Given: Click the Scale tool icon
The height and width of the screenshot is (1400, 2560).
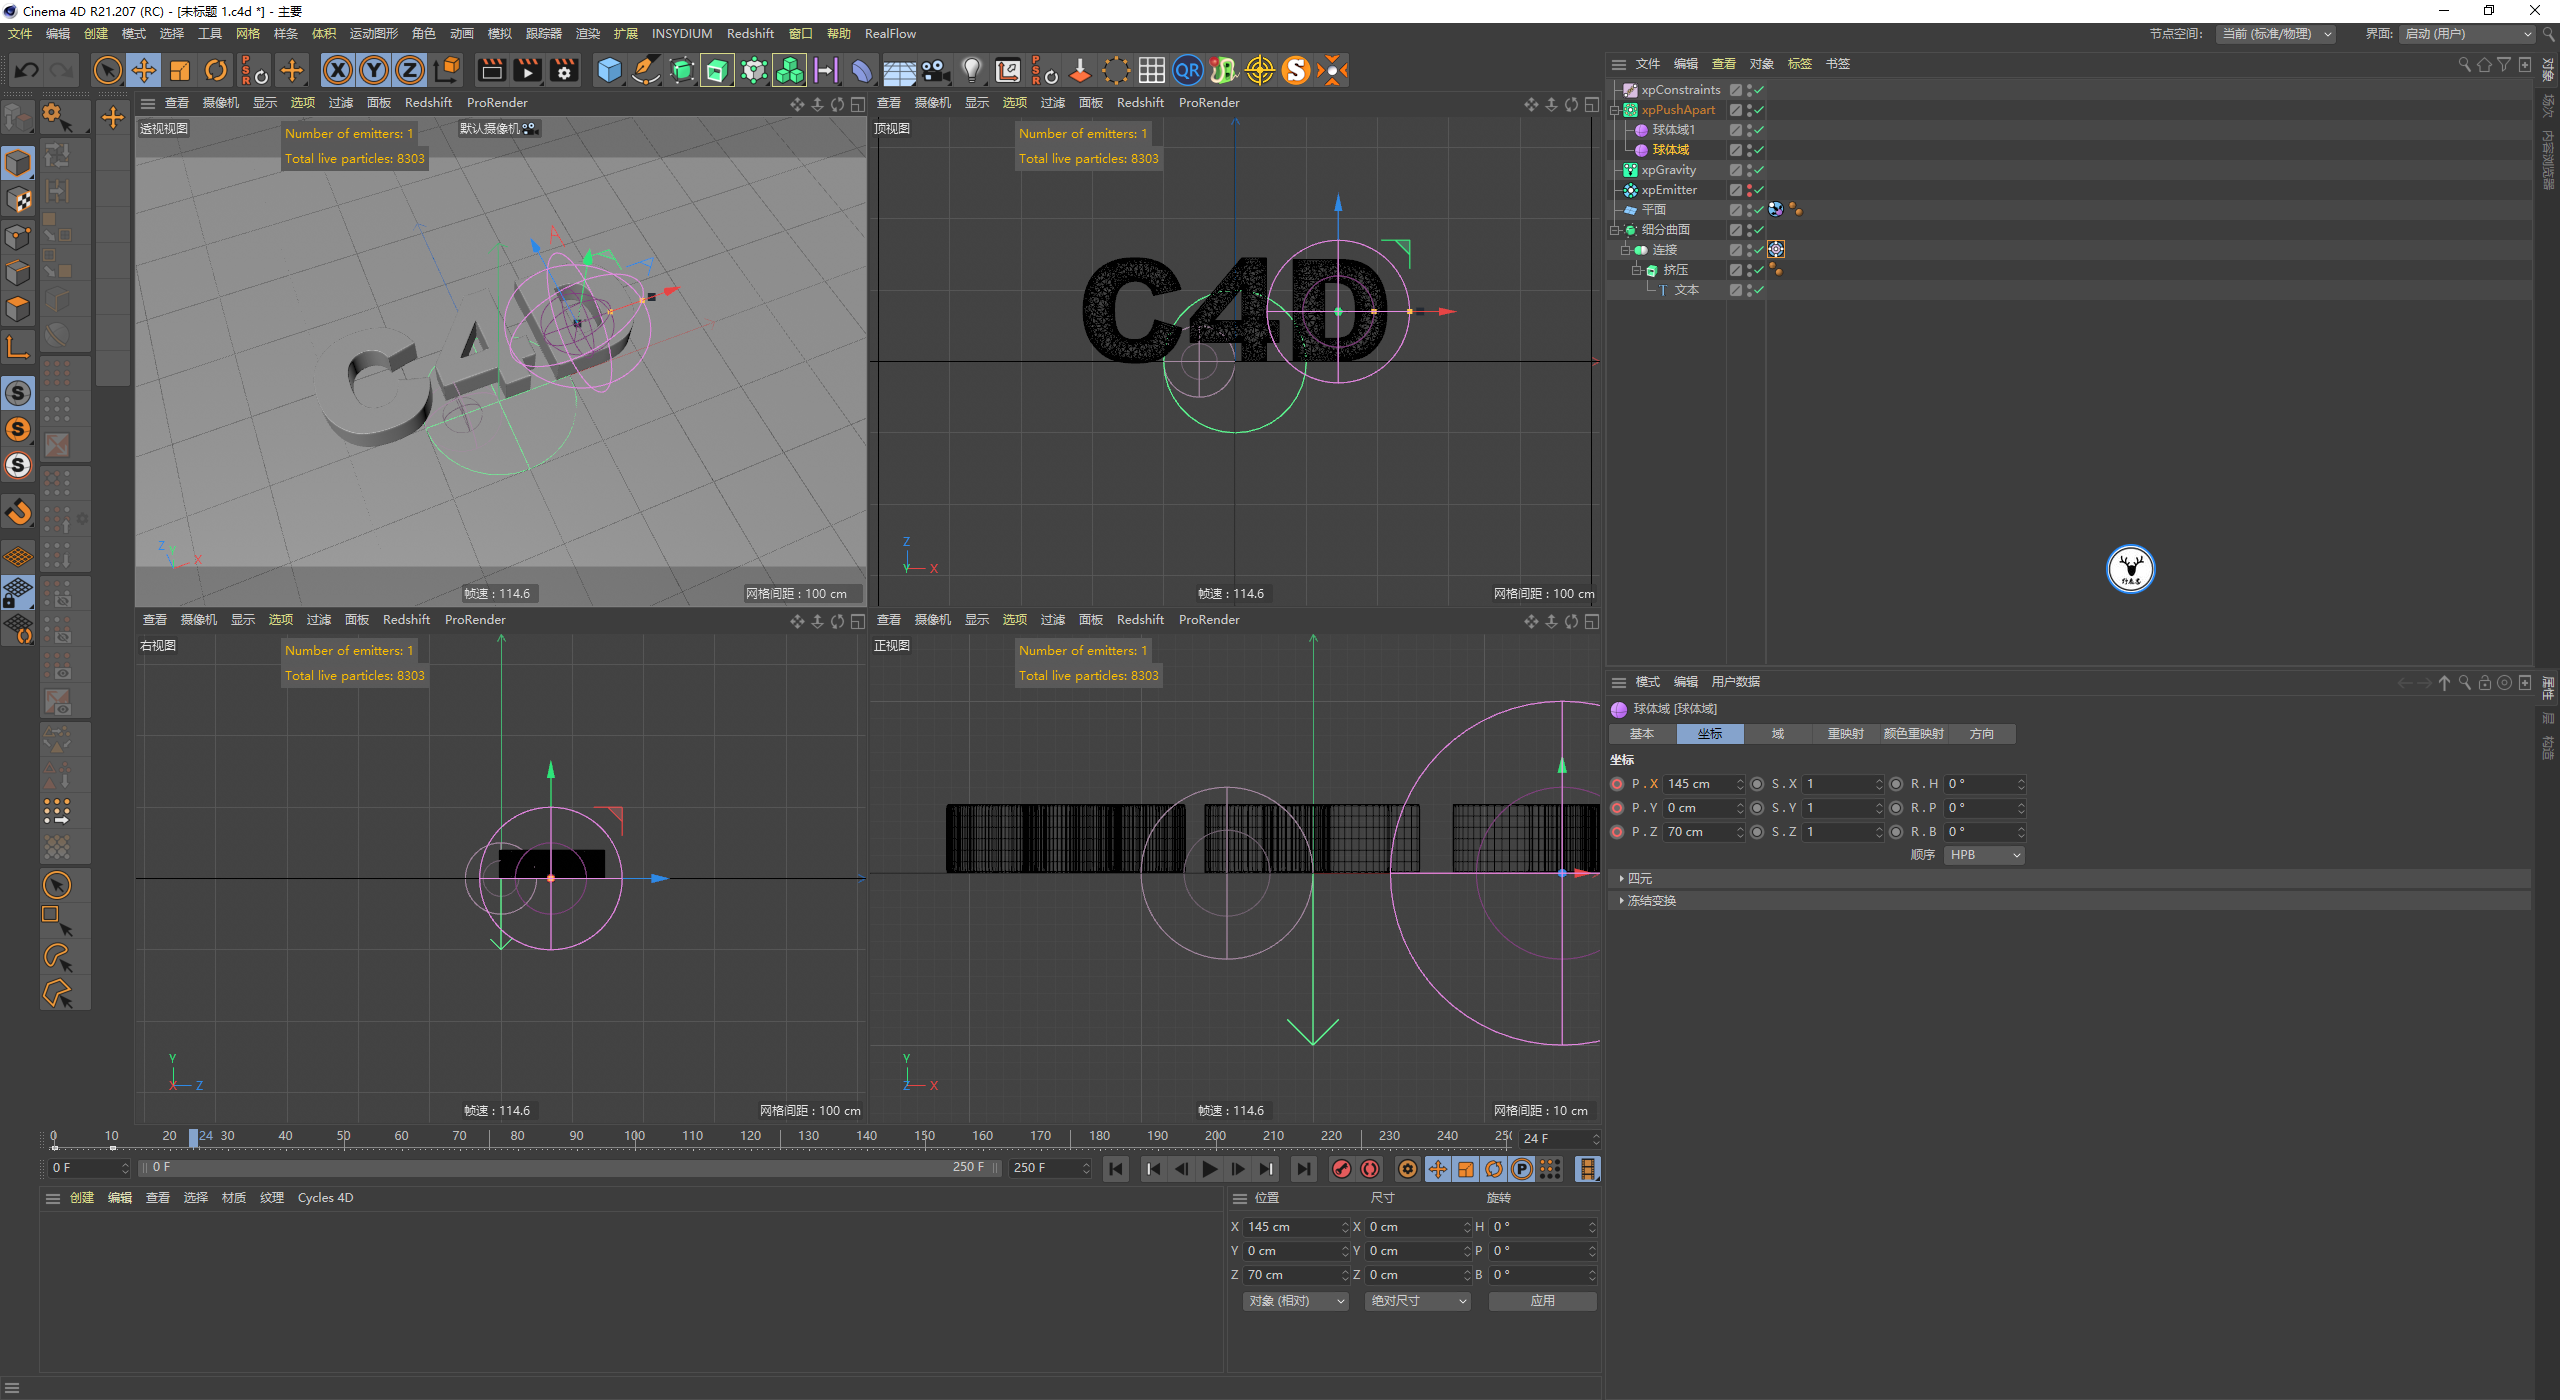Looking at the screenshot, I should pos(180,70).
